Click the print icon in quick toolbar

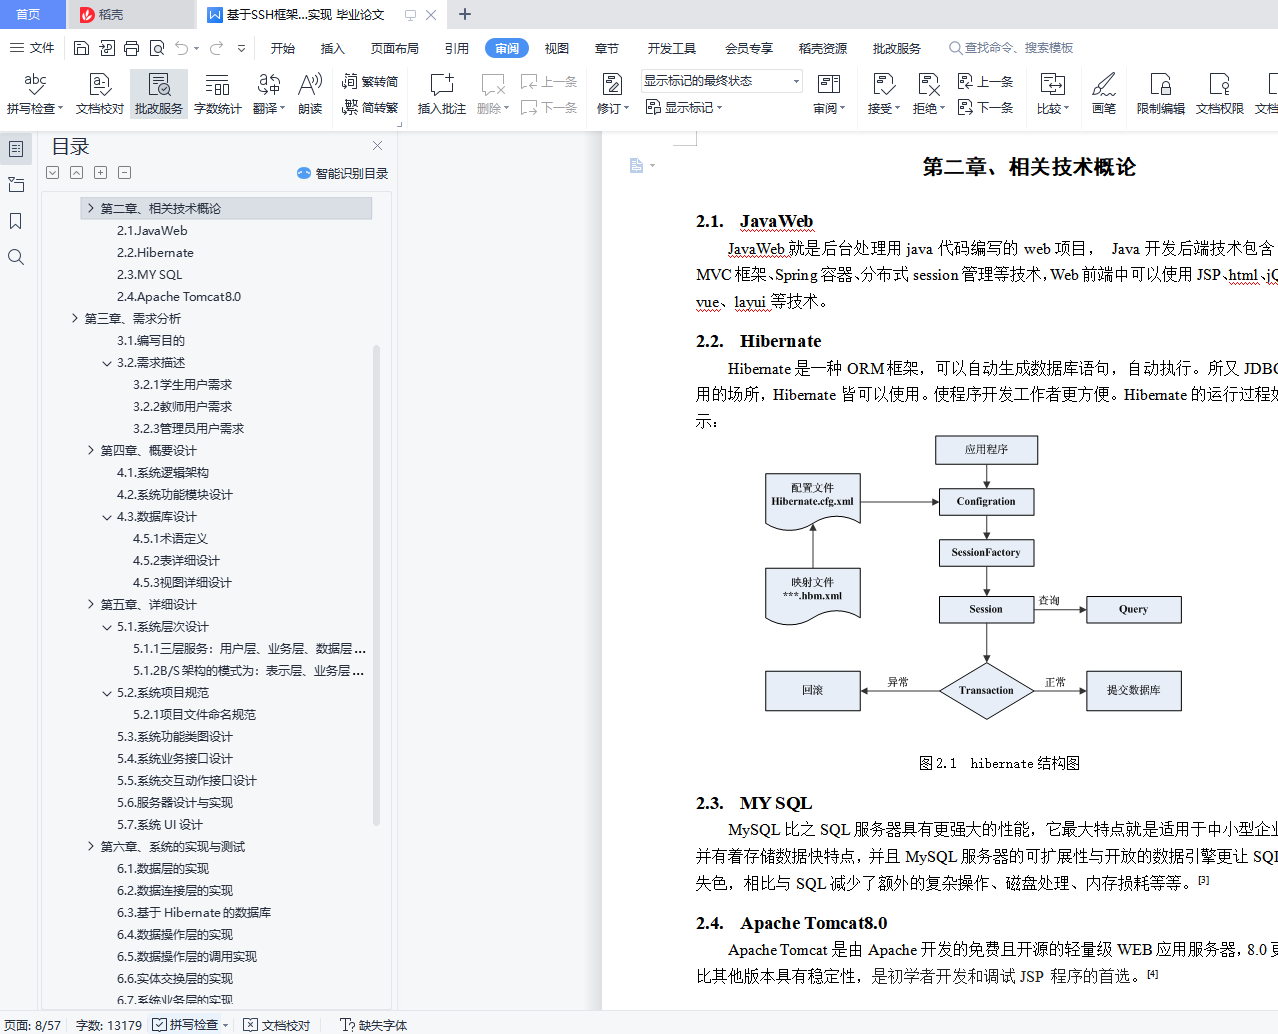coord(132,48)
